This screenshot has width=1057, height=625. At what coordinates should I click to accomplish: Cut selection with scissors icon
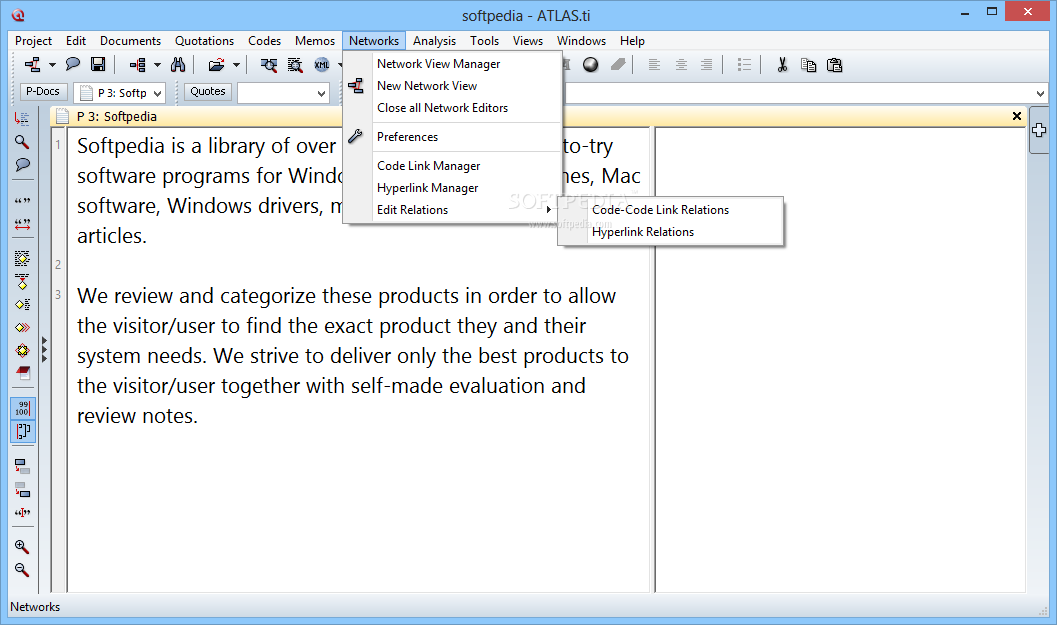(782, 65)
